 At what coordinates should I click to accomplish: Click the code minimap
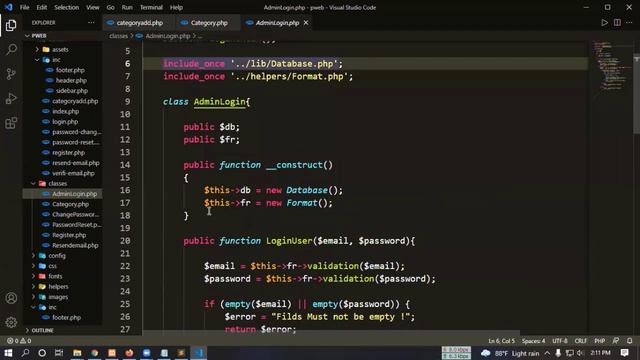[611, 65]
